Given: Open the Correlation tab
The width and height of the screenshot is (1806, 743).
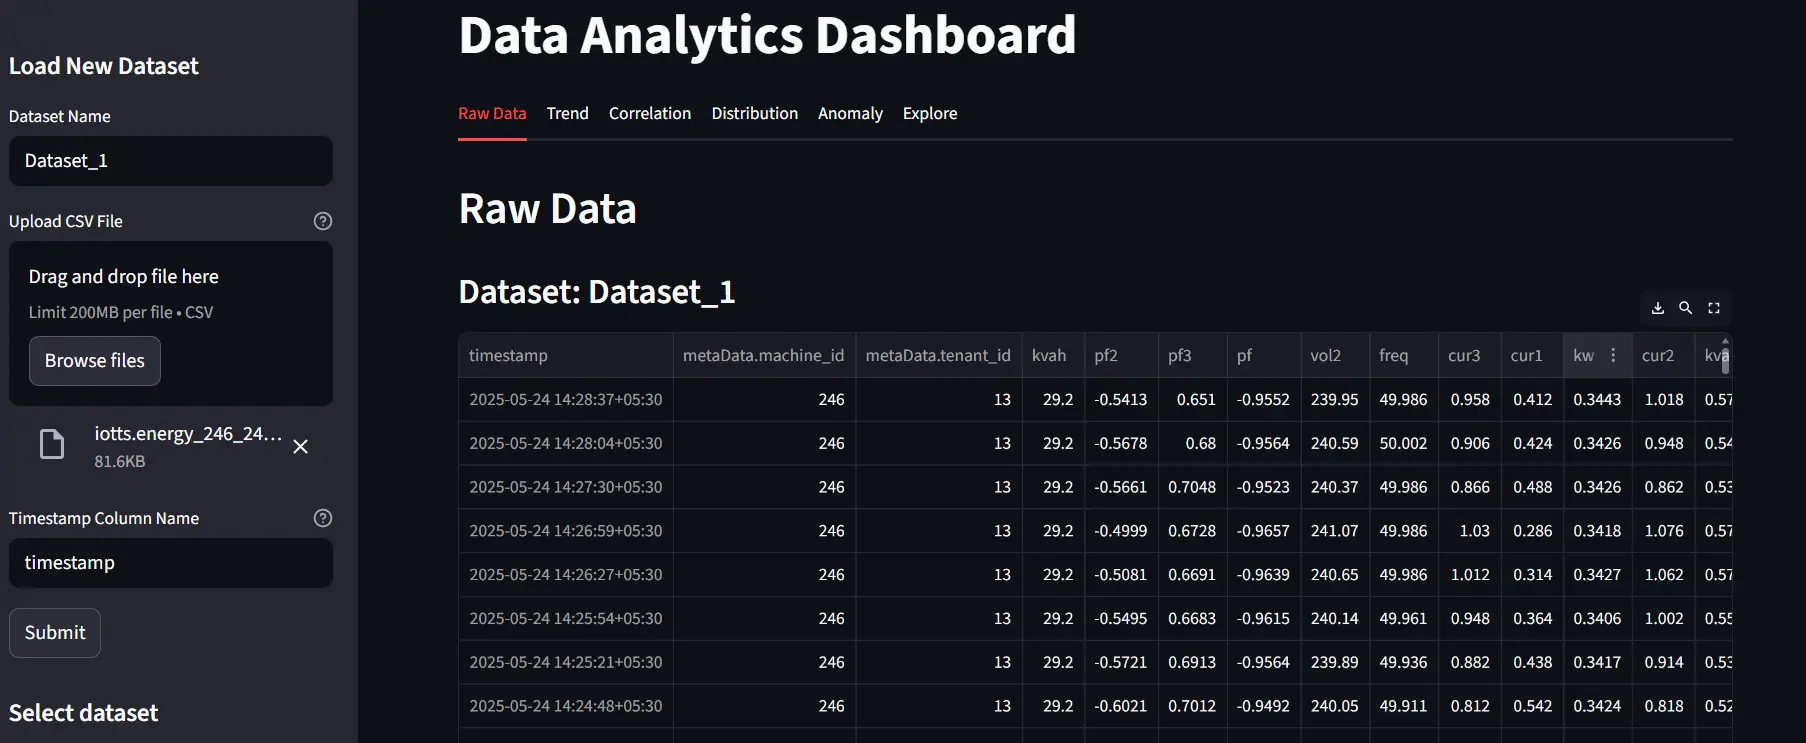Looking at the screenshot, I should 650,113.
